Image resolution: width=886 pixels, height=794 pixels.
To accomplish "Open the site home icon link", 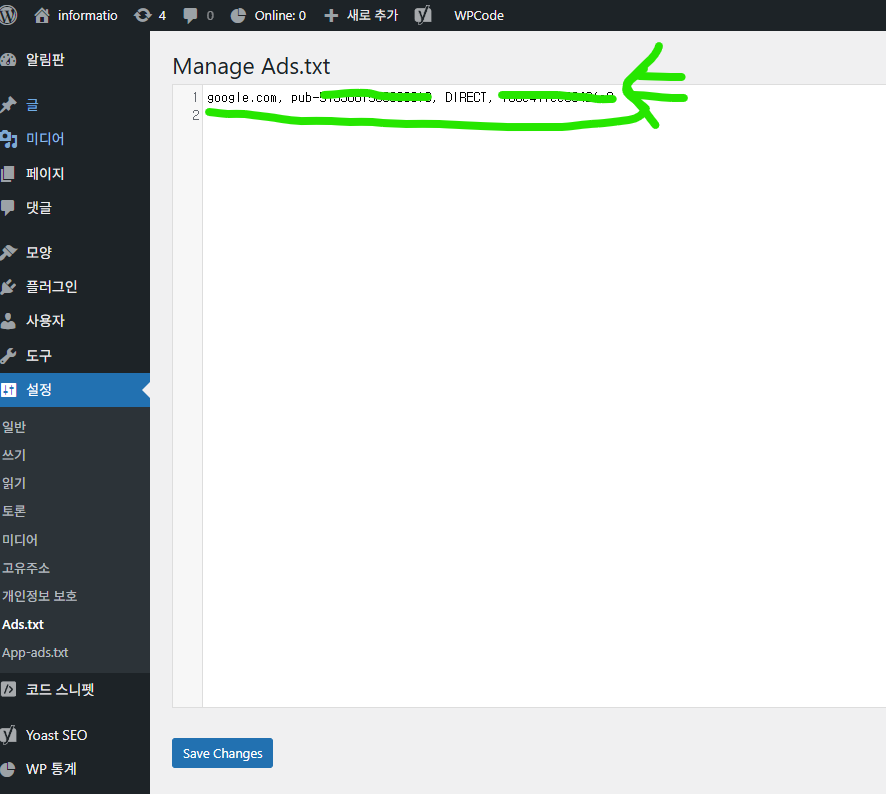I will point(41,15).
